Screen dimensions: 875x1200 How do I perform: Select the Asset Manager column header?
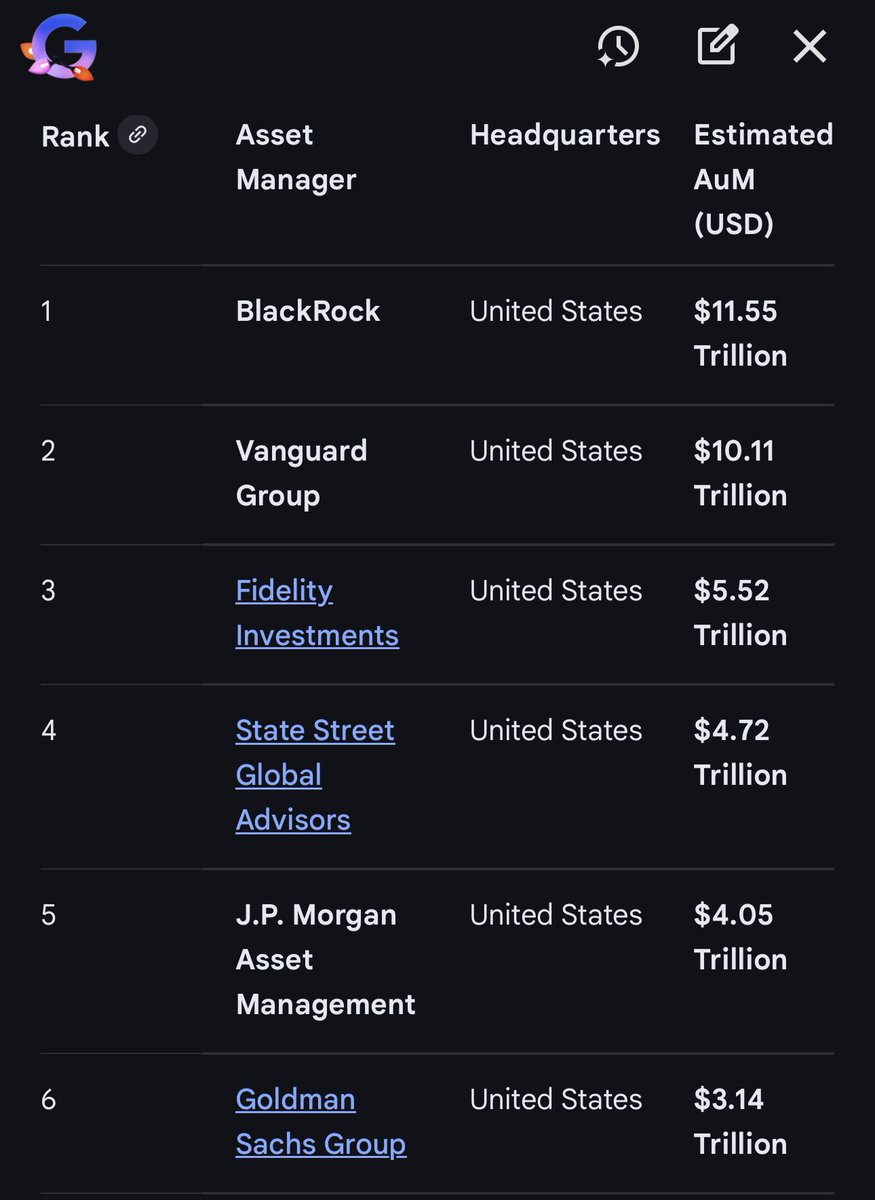(295, 157)
